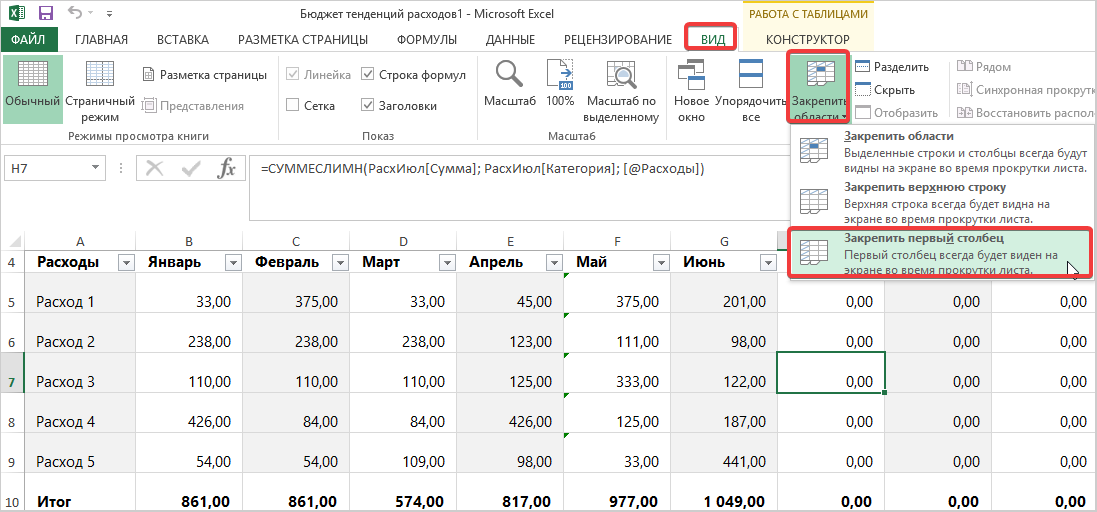Open the Расходы column filter dropdown
This screenshot has height=512, width=1097.
(x=126, y=263)
